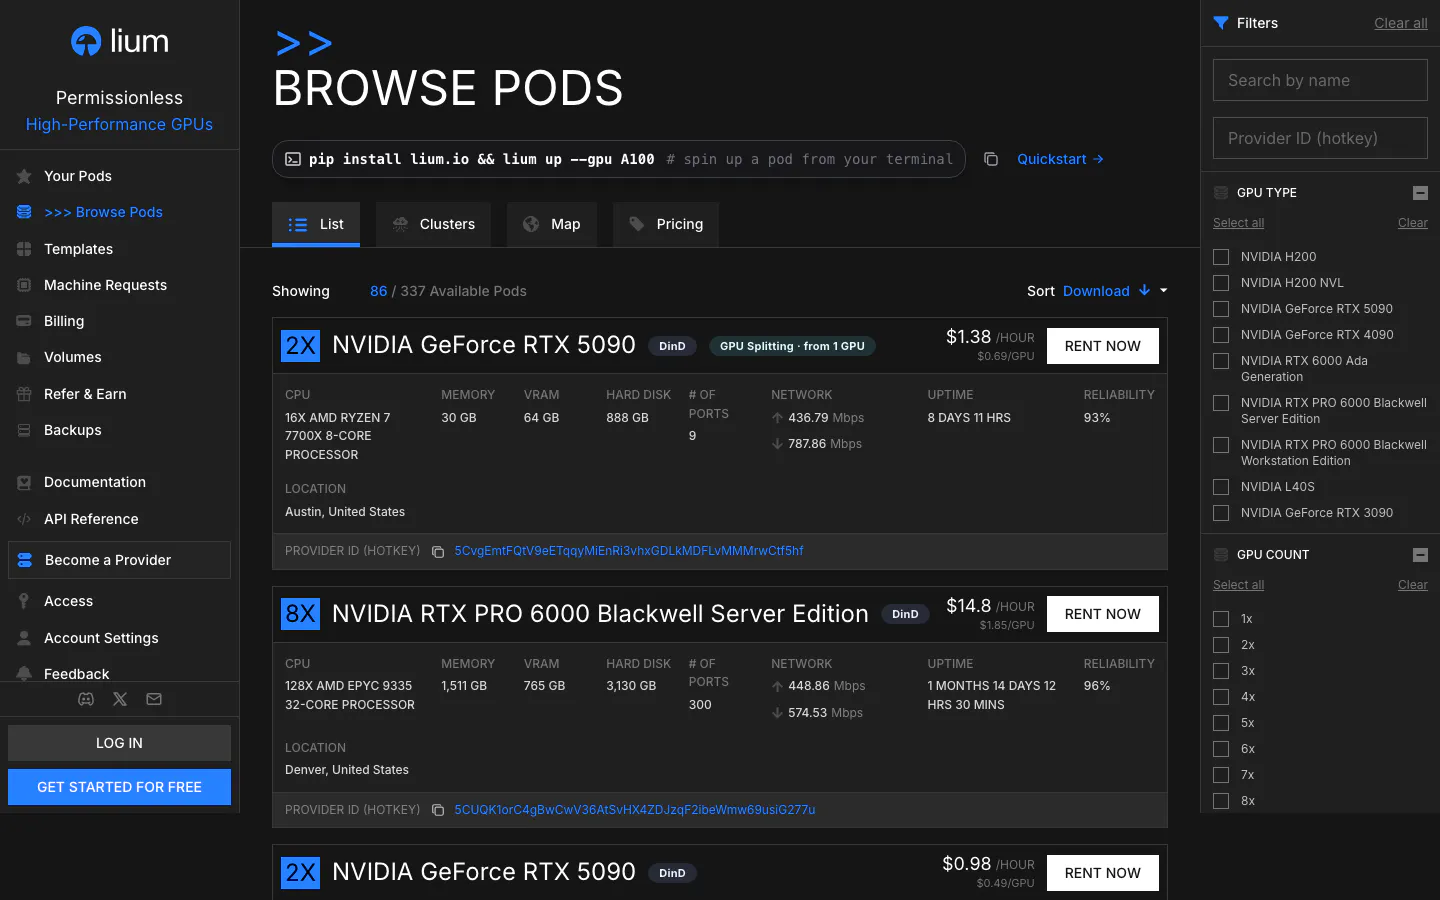The width and height of the screenshot is (1440, 900).
Task: Click the email envelope icon
Action: (154, 699)
